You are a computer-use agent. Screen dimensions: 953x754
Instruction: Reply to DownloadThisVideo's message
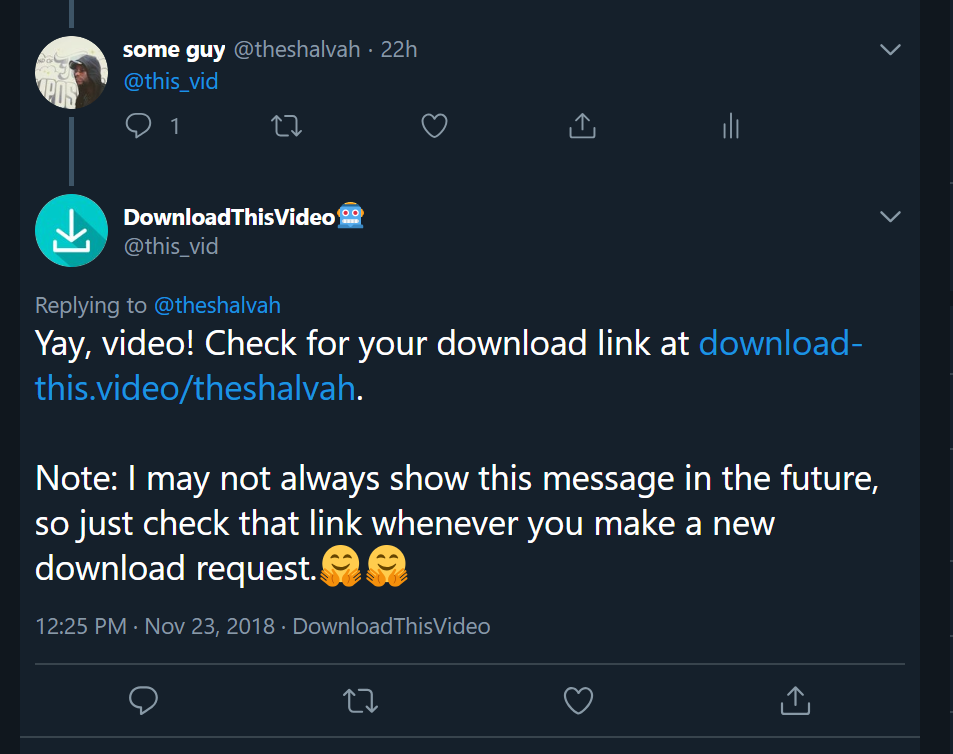coord(143,701)
